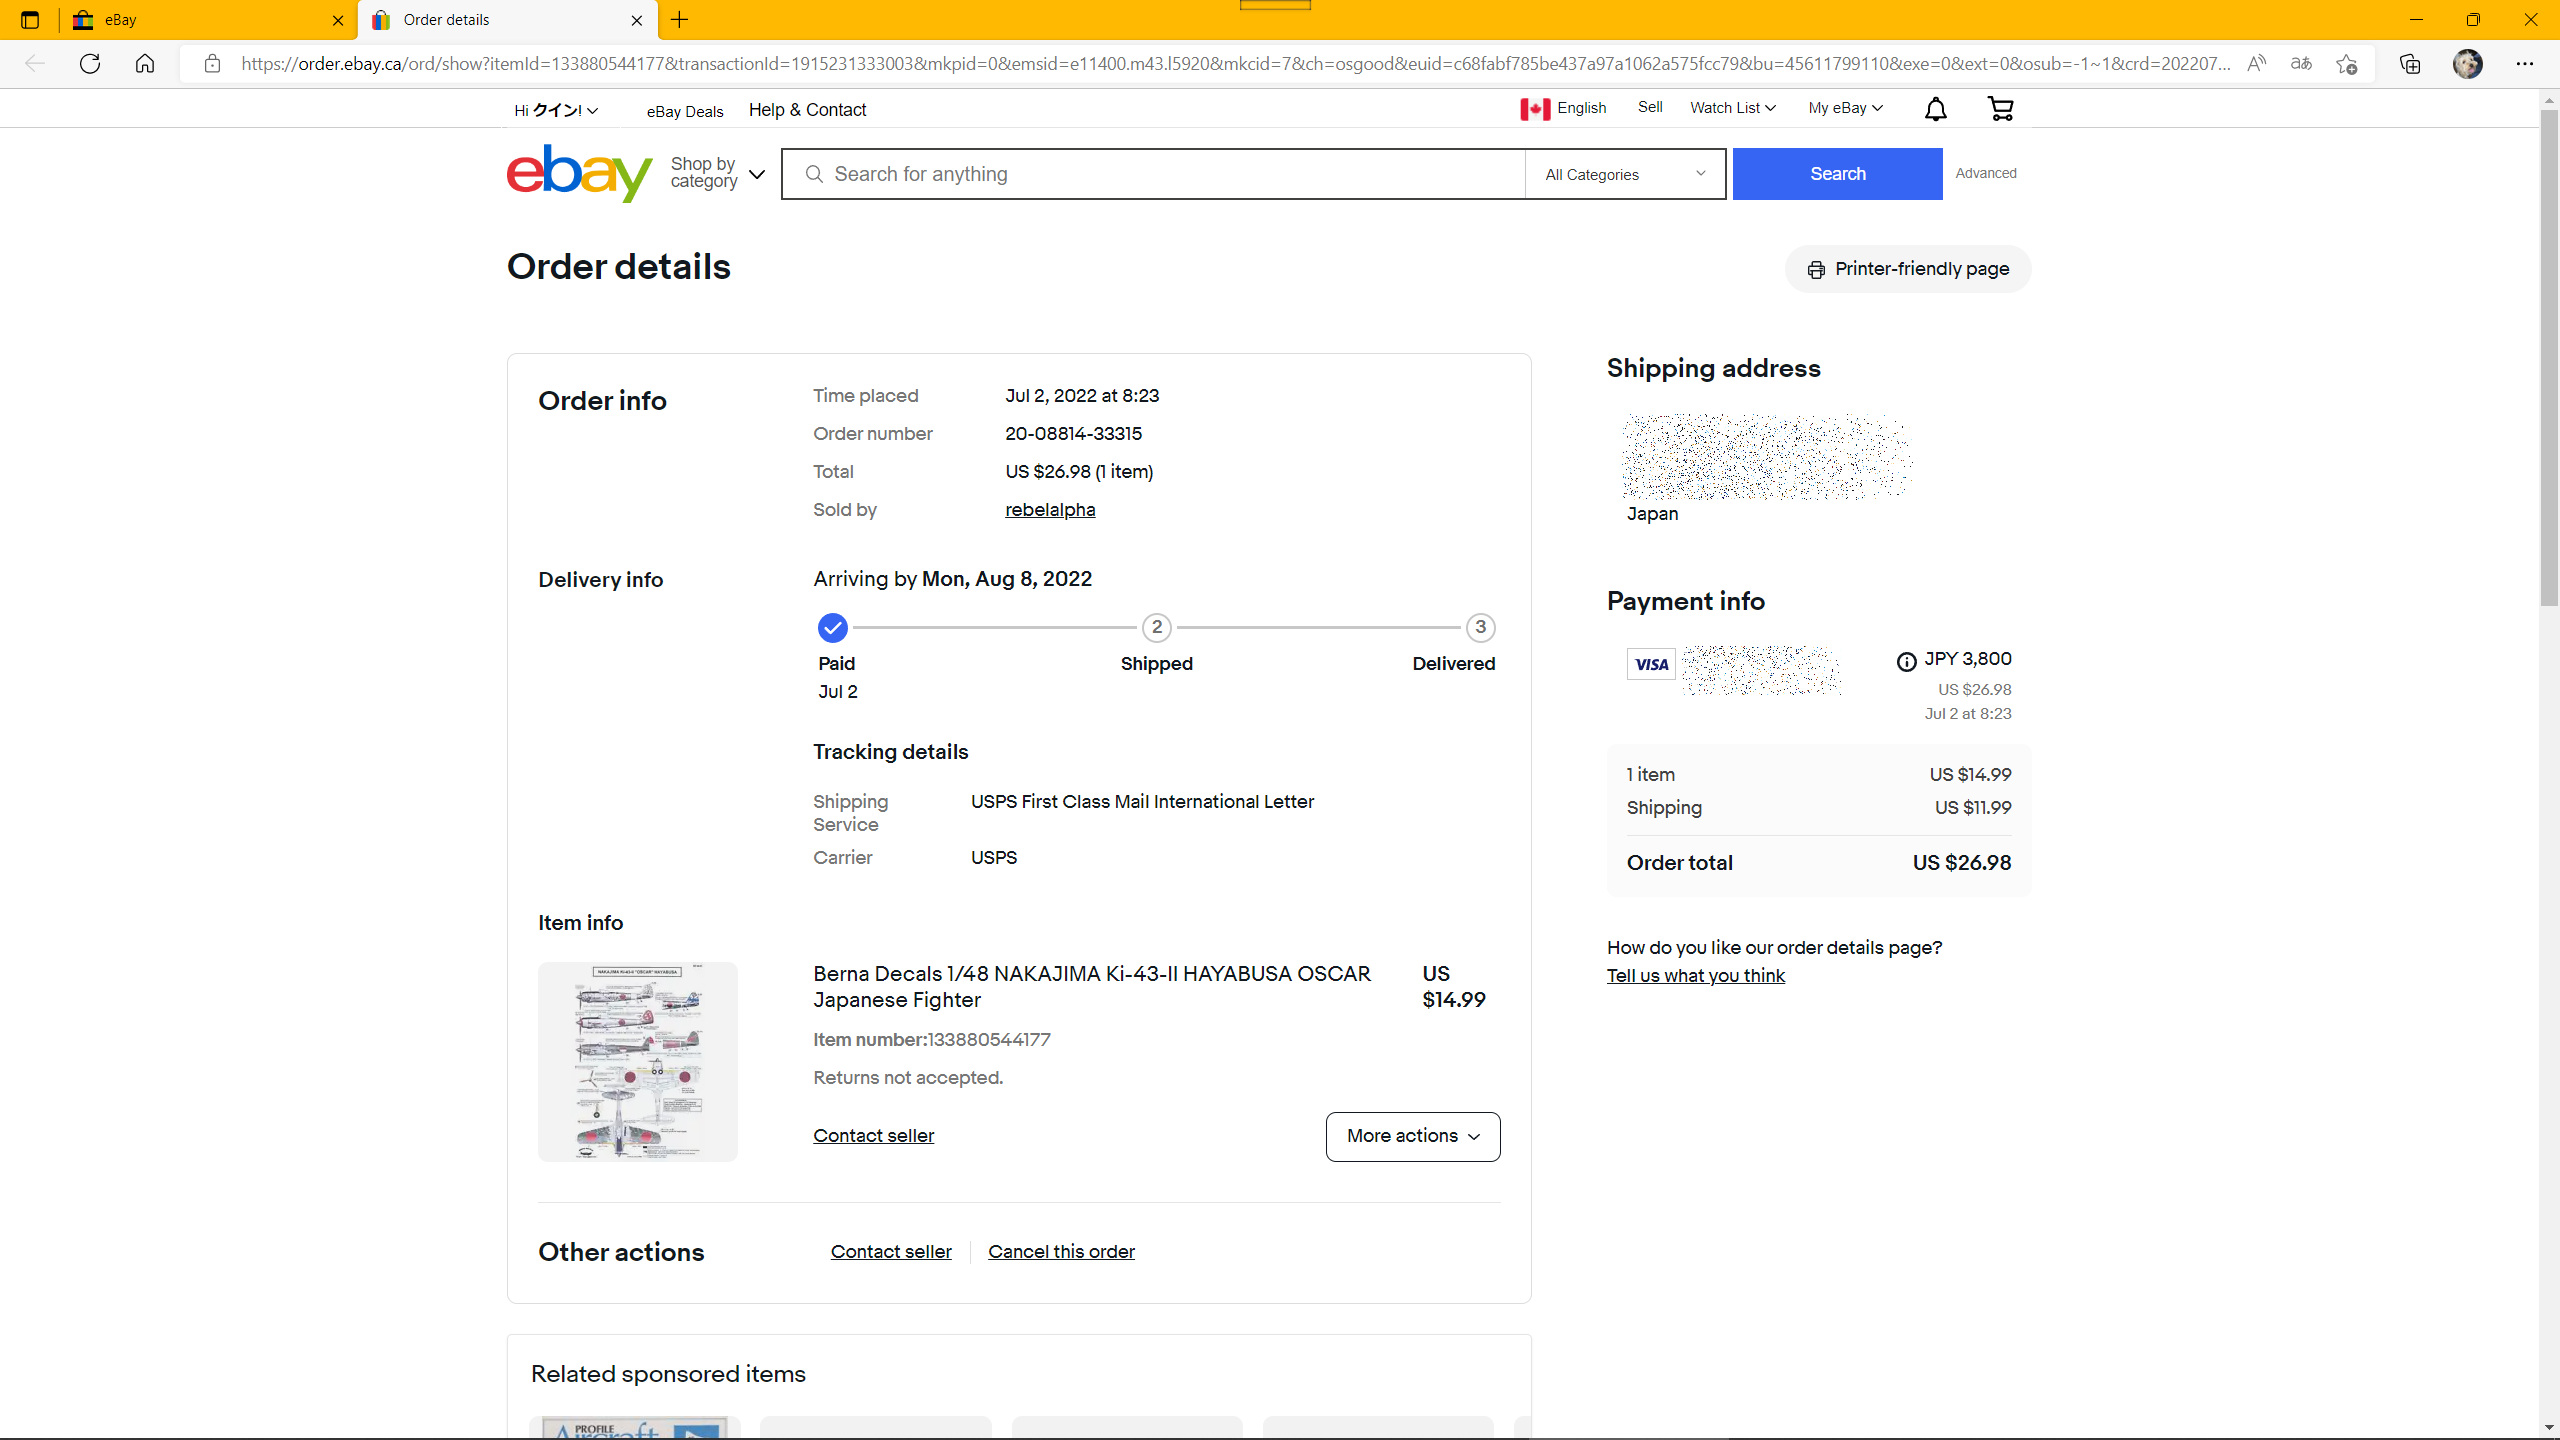Click the printer icon in Printer-friendly page
Screen dimensions: 2560x1440
[1816, 270]
